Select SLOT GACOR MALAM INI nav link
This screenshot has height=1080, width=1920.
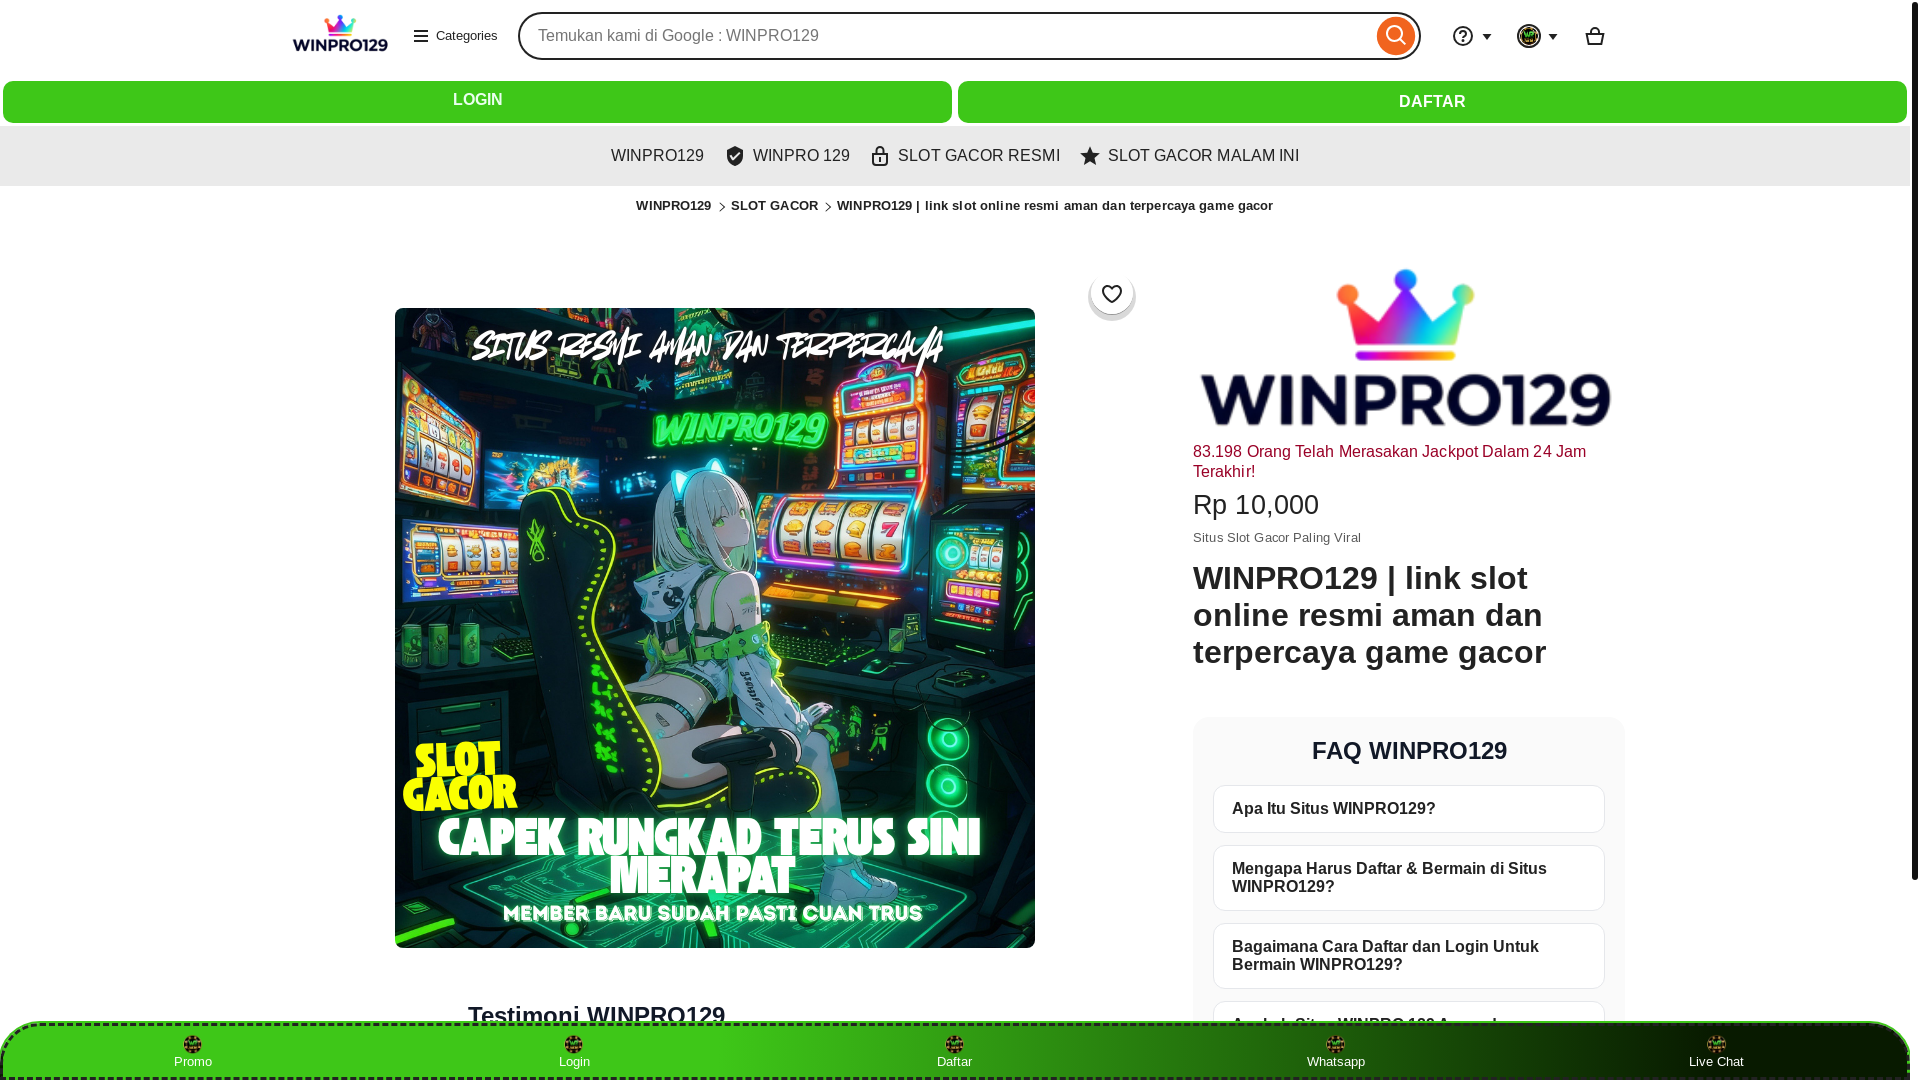pos(1189,156)
